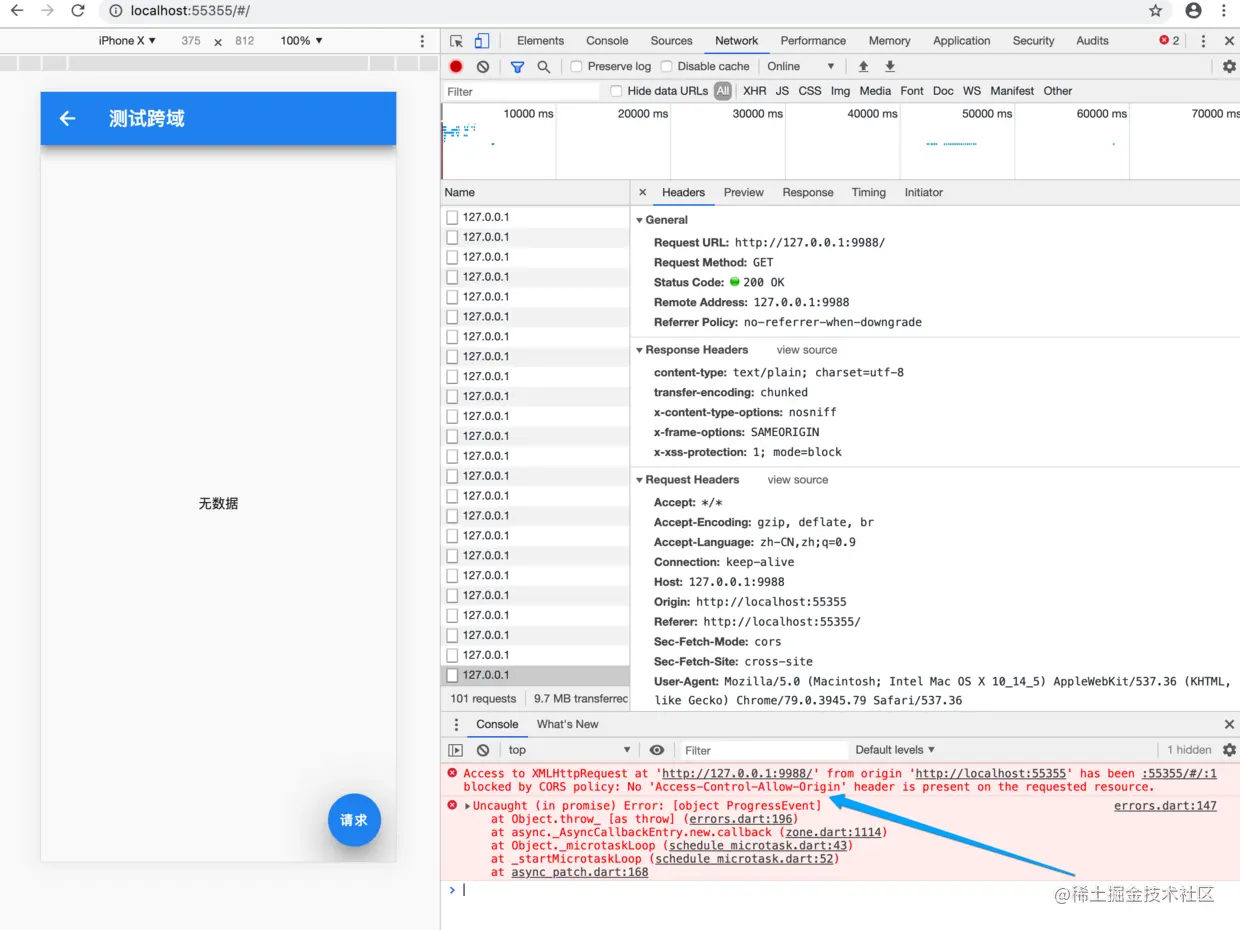Open the 100% zoom dropdown
This screenshot has height=930, width=1240.
click(302, 41)
